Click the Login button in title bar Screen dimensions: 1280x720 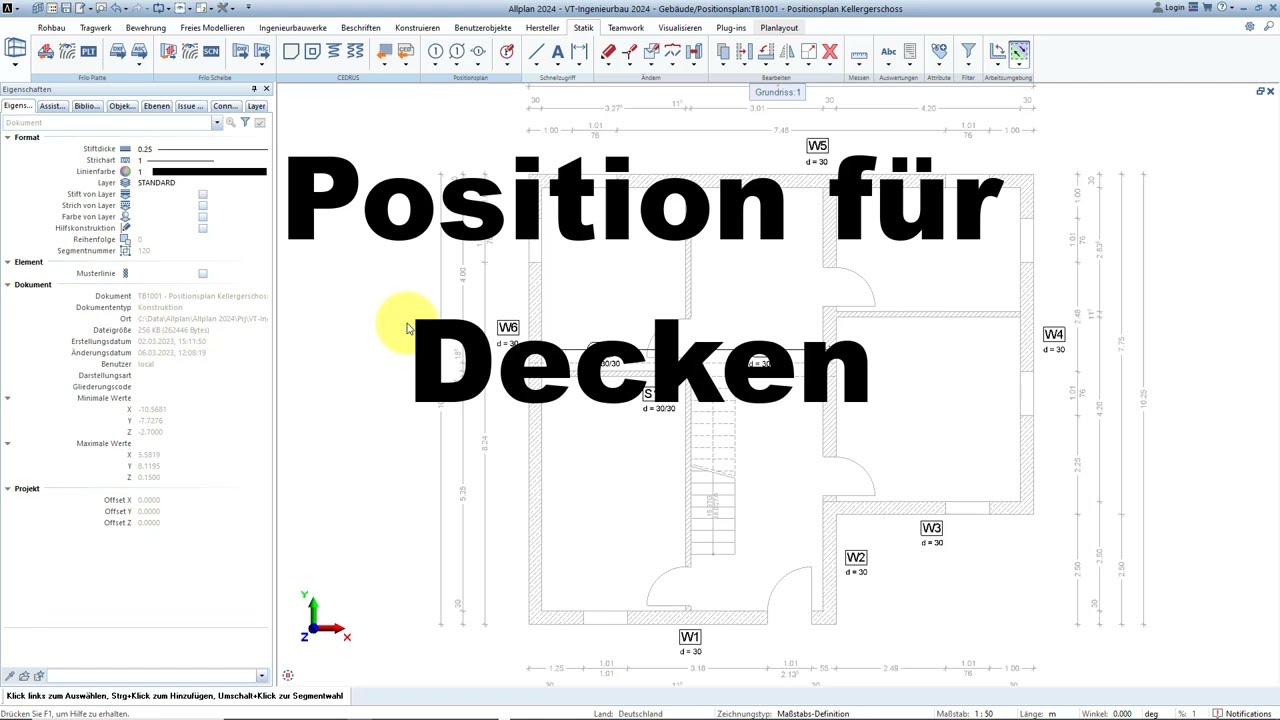pos(1168,8)
